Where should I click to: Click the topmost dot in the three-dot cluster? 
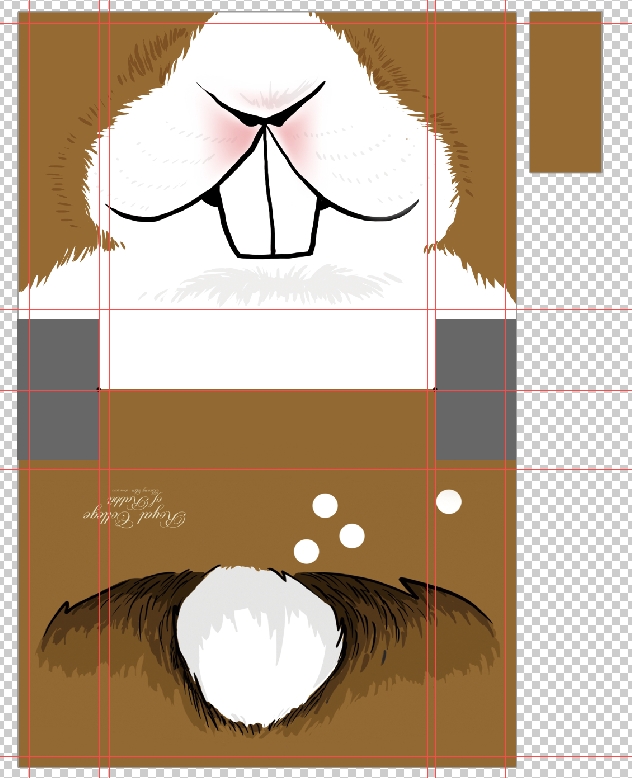click(325, 506)
